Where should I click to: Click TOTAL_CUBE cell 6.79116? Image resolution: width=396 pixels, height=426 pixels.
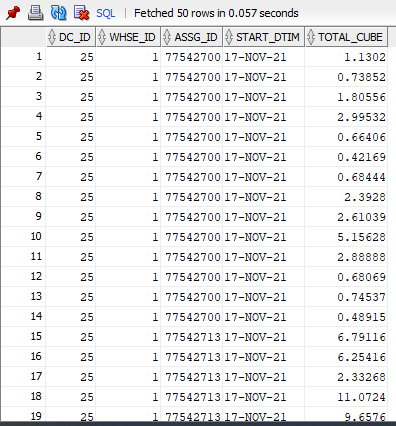coord(346,337)
